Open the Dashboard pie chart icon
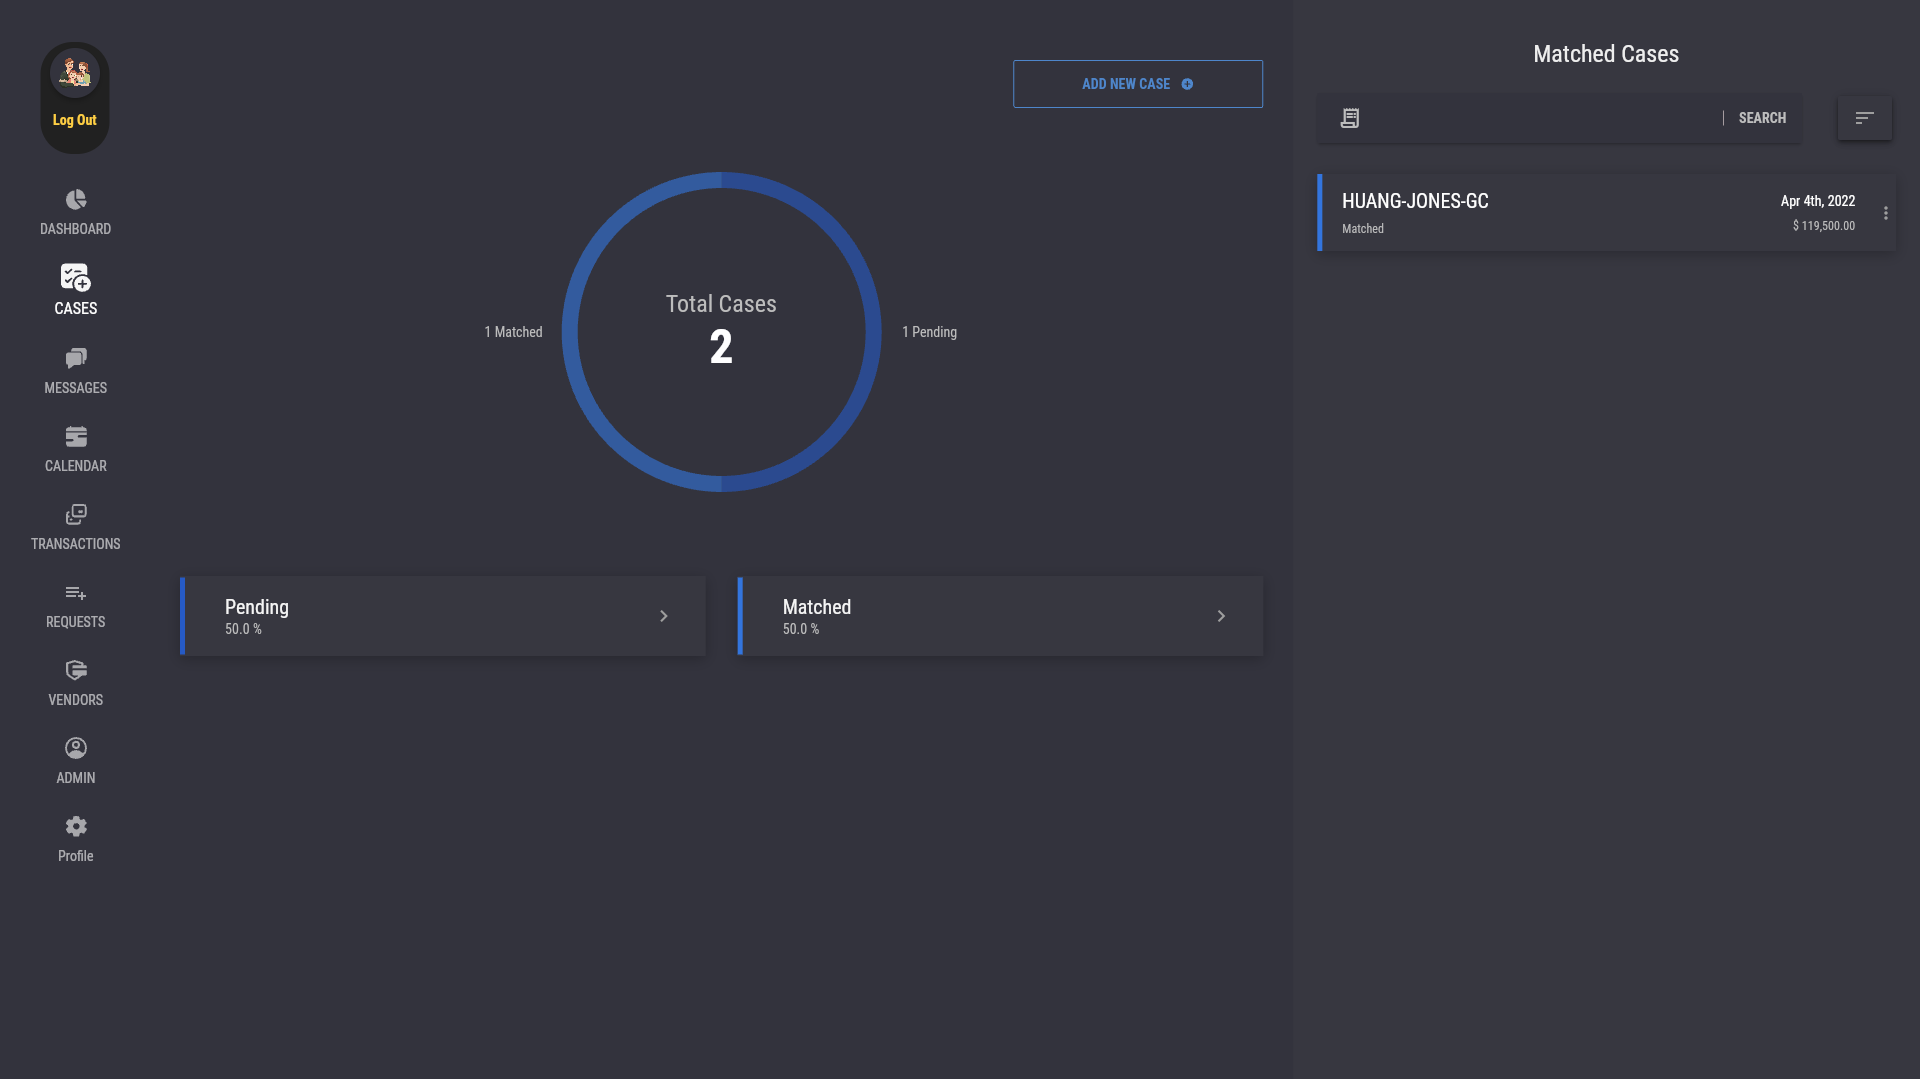Screen dimensions: 1920x1079 tap(76, 200)
